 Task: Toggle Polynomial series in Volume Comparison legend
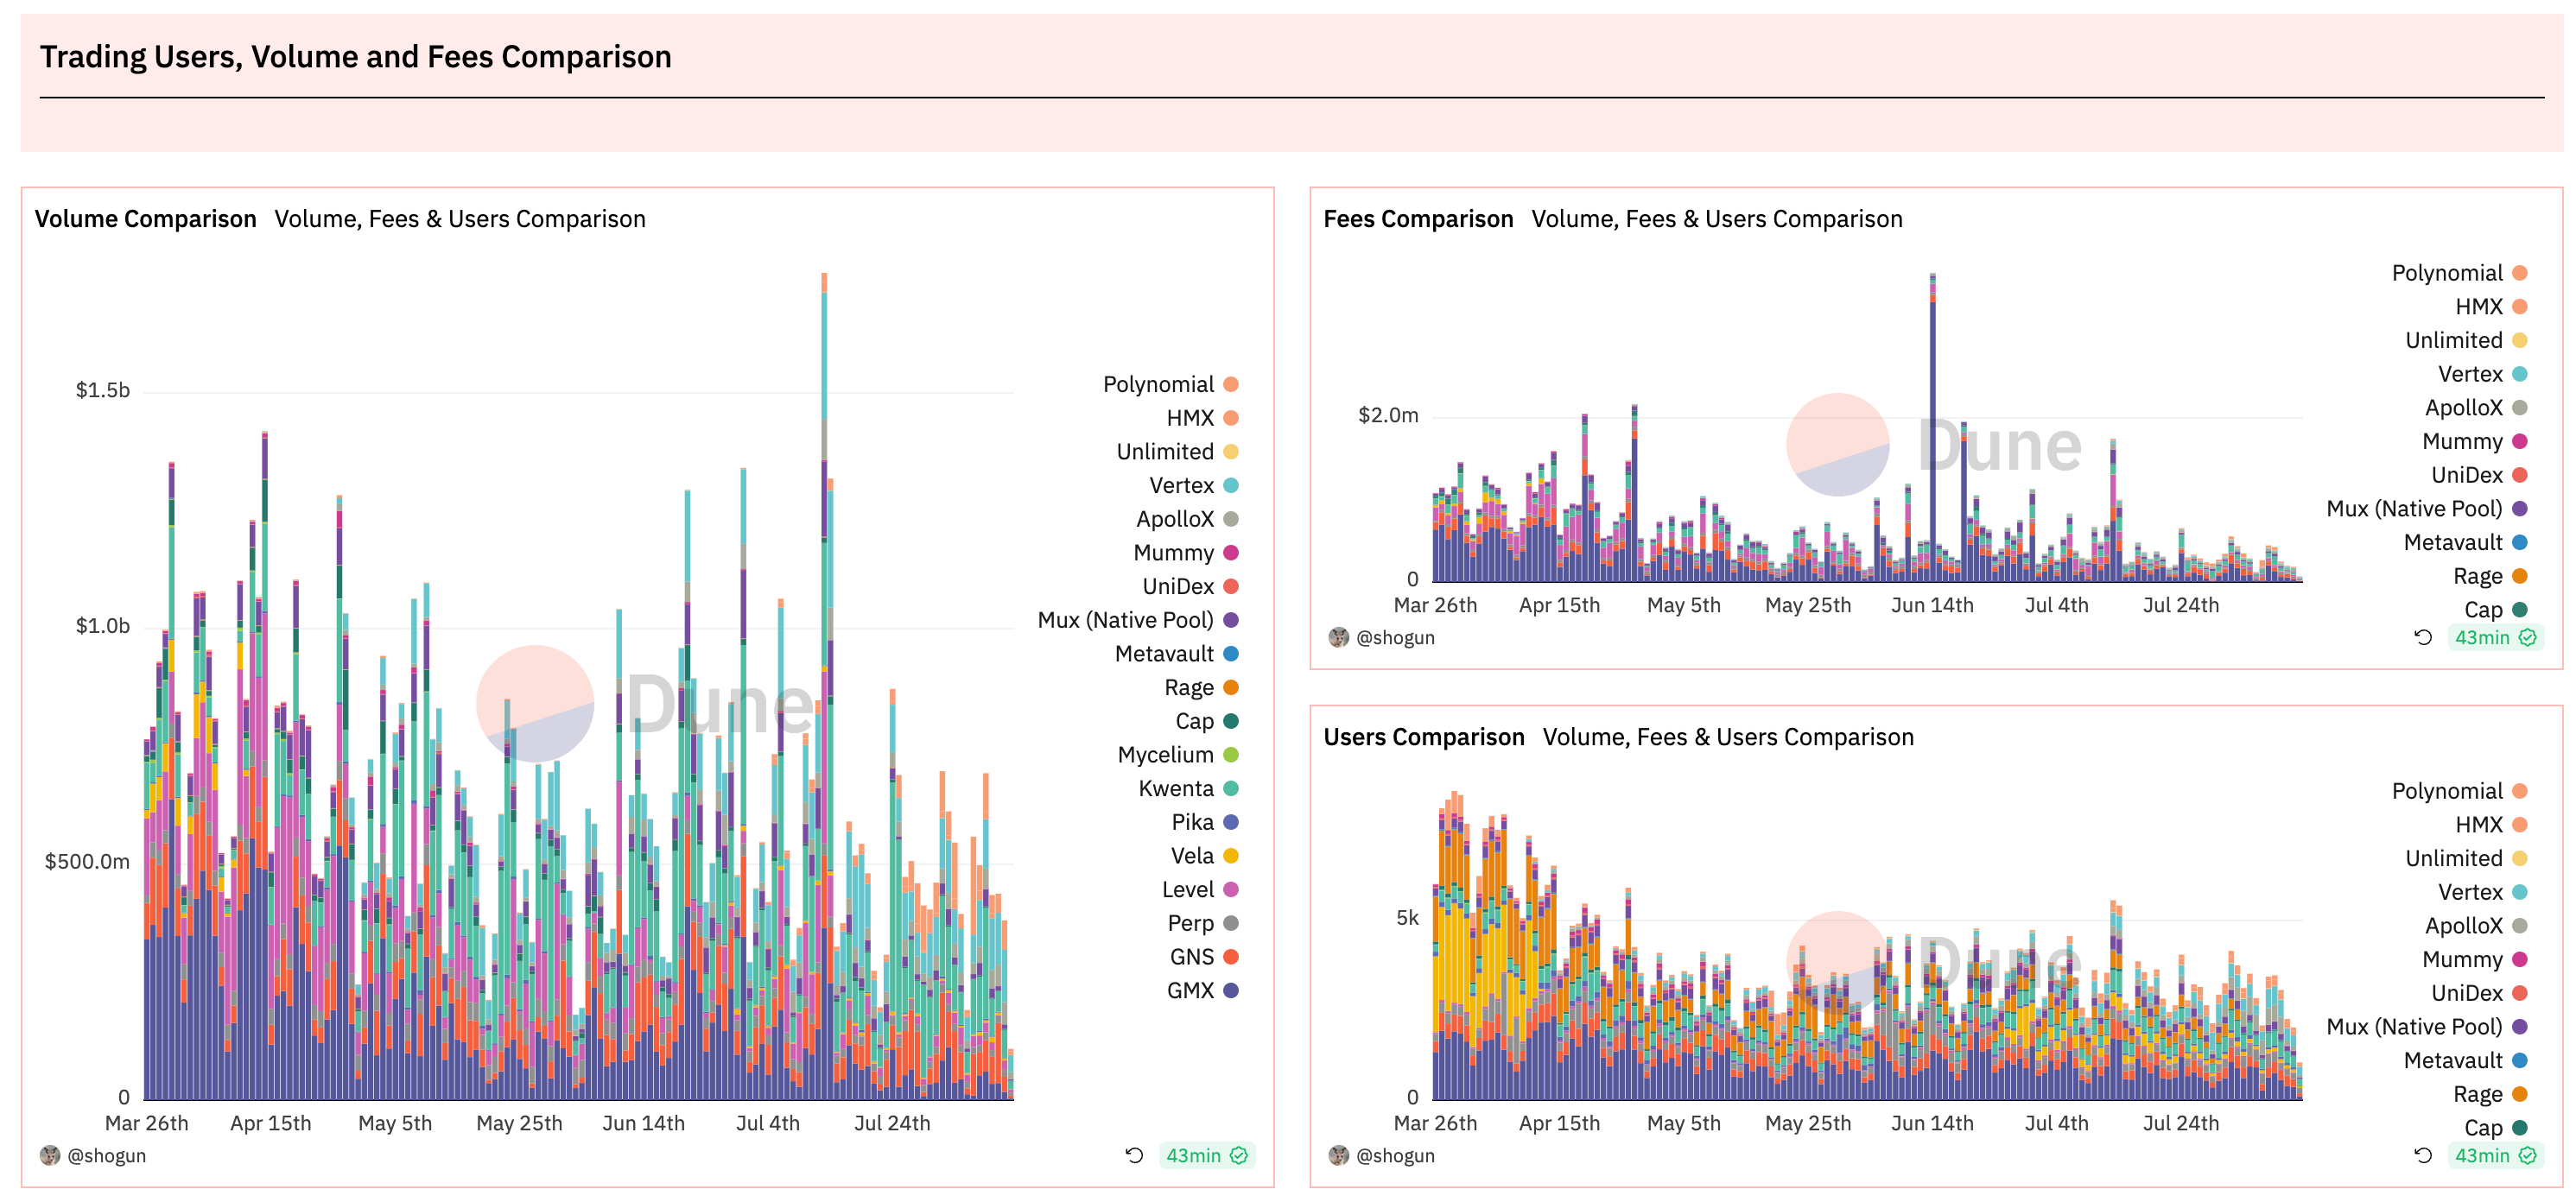[x=1170, y=384]
